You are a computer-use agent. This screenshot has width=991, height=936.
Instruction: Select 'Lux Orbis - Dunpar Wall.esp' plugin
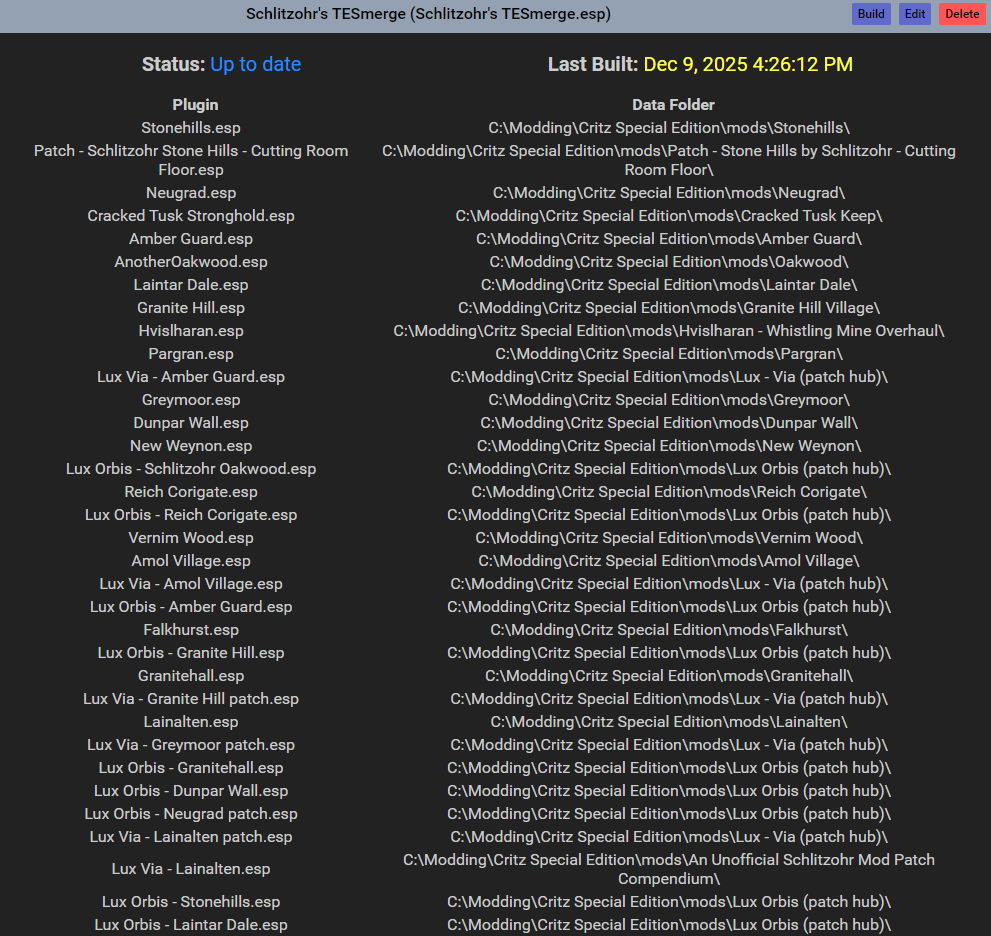pos(191,791)
